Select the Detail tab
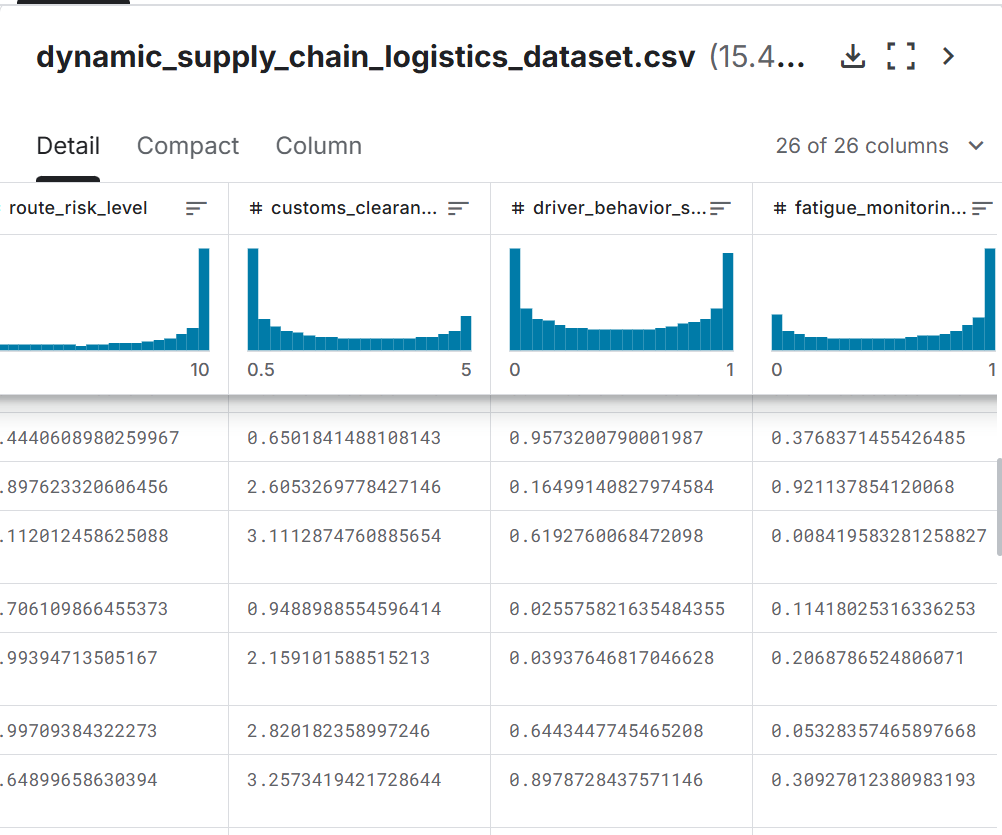Image resolution: width=1002 pixels, height=835 pixels. (x=68, y=146)
